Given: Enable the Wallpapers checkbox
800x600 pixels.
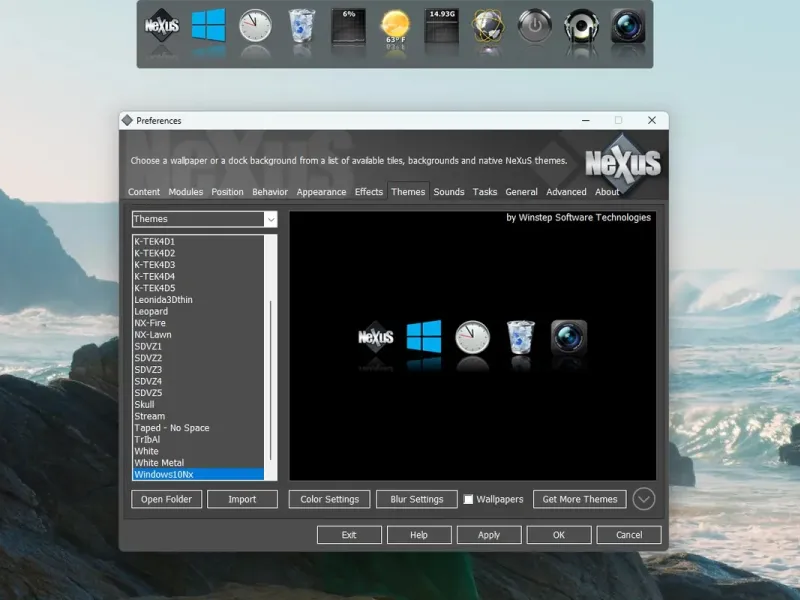Looking at the screenshot, I should coord(468,499).
